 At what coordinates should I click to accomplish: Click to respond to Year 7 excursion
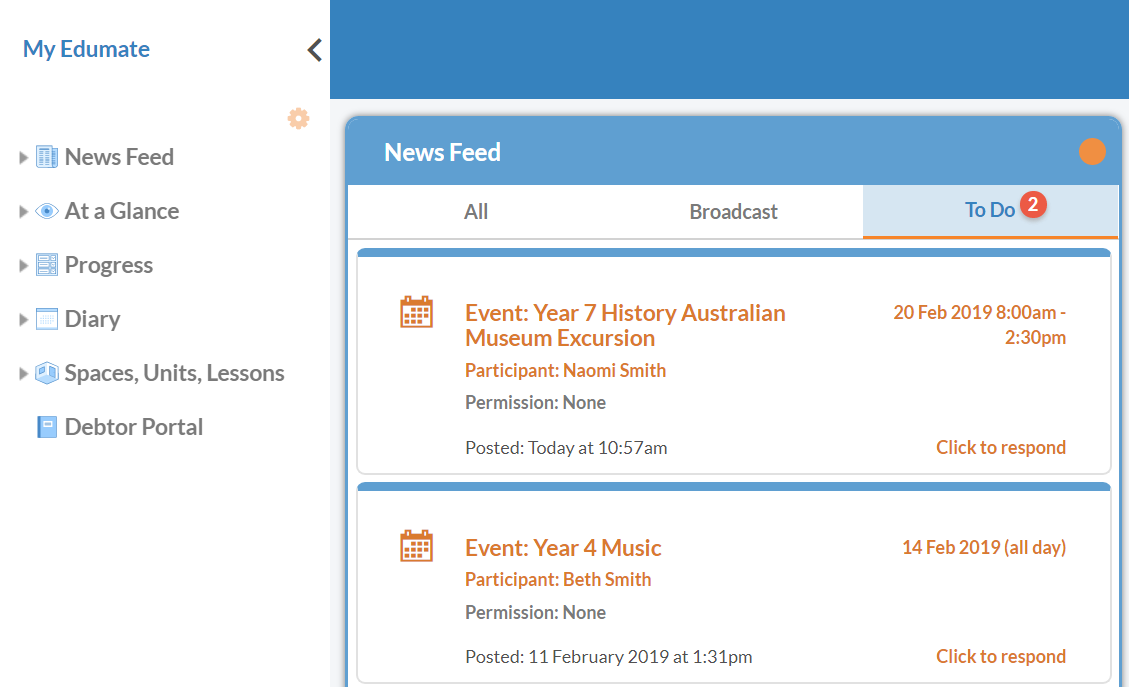(x=1000, y=447)
